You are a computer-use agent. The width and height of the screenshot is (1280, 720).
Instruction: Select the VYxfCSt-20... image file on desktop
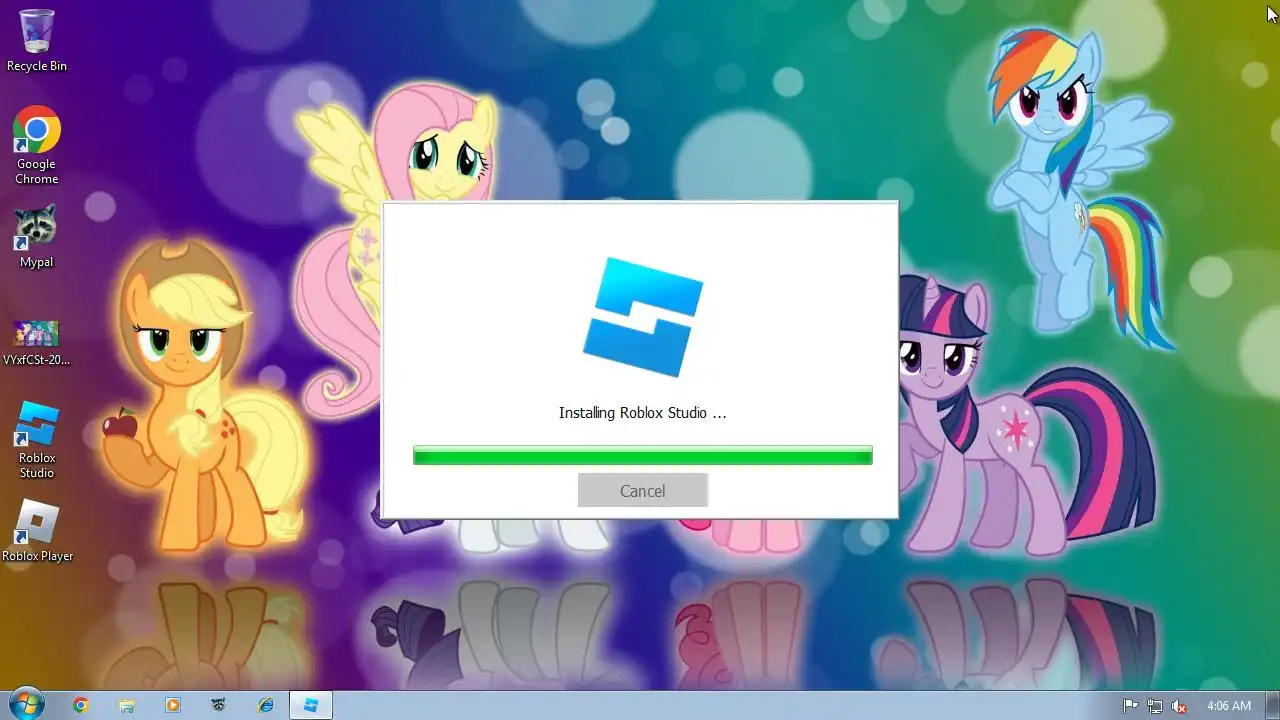(x=37, y=340)
